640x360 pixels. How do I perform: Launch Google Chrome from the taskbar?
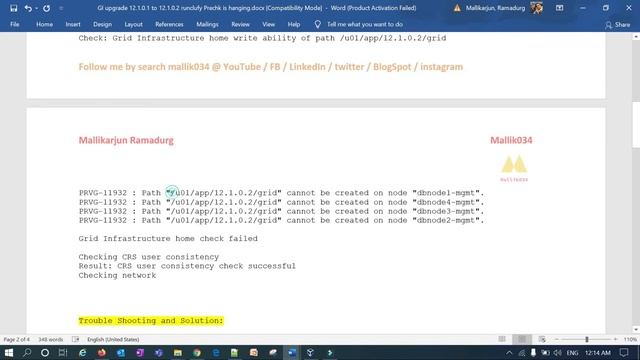(197, 352)
